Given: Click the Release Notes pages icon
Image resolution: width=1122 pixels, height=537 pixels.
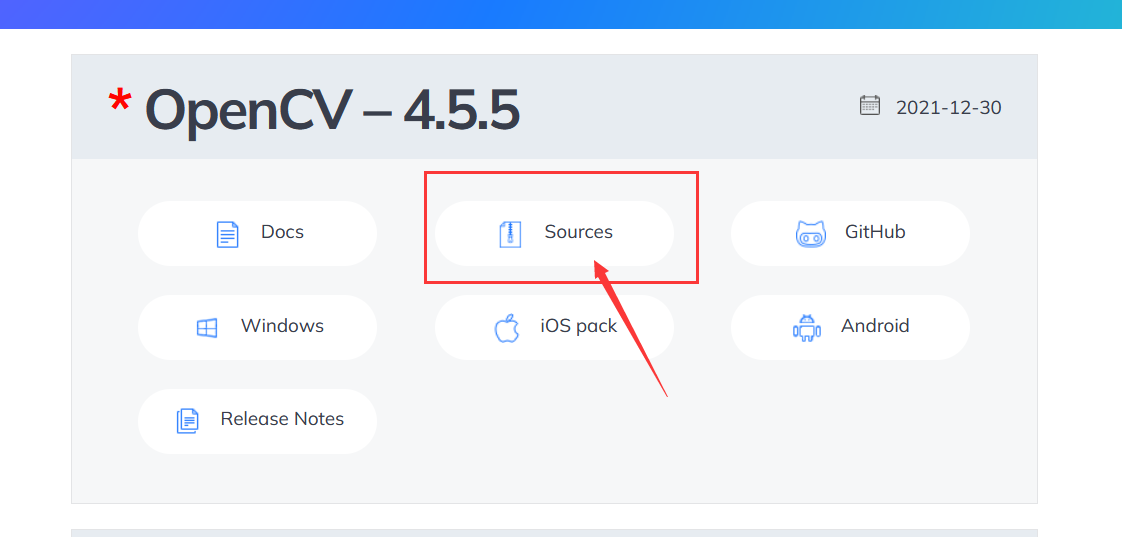Looking at the screenshot, I should [x=187, y=421].
